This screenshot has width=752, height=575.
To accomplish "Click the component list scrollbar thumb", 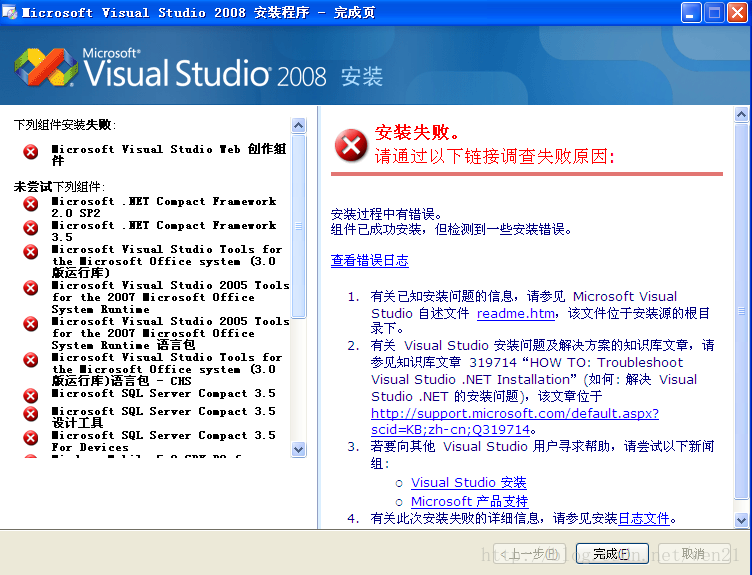I will coord(298,226).
